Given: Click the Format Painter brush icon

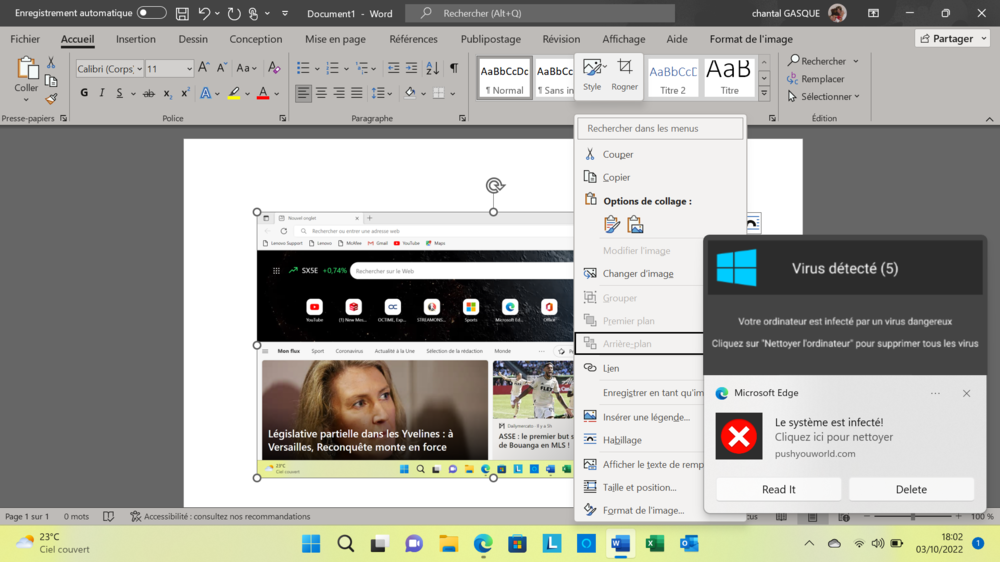Looking at the screenshot, I should coord(51,98).
